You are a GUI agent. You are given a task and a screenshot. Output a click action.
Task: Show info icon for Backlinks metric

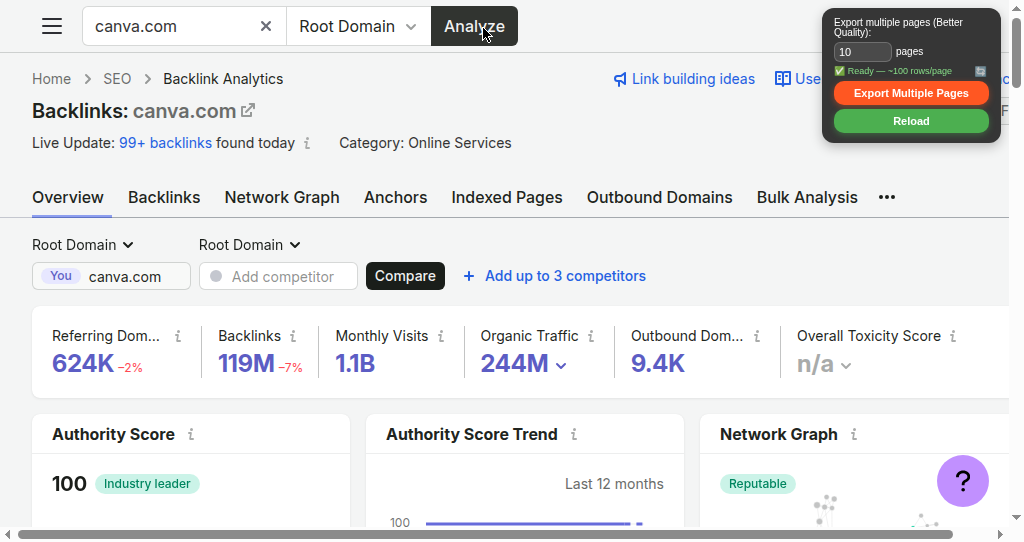[293, 336]
